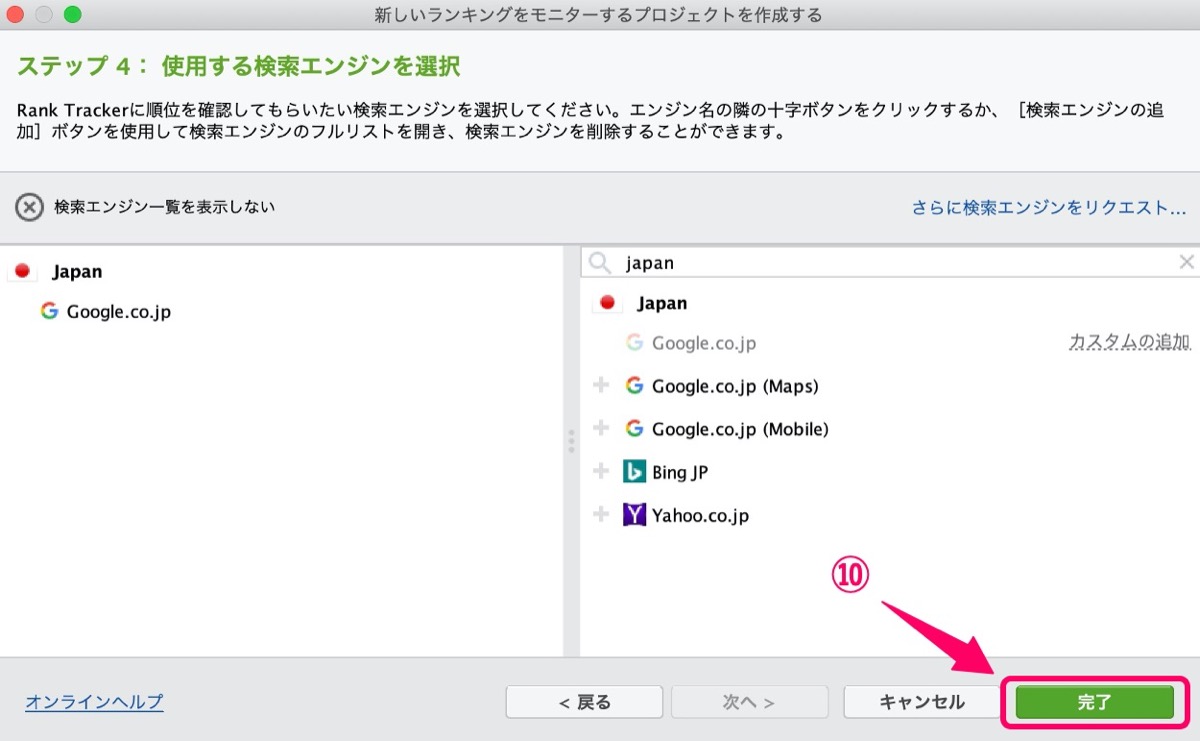Click the greyed Google logo in search results

634,342
